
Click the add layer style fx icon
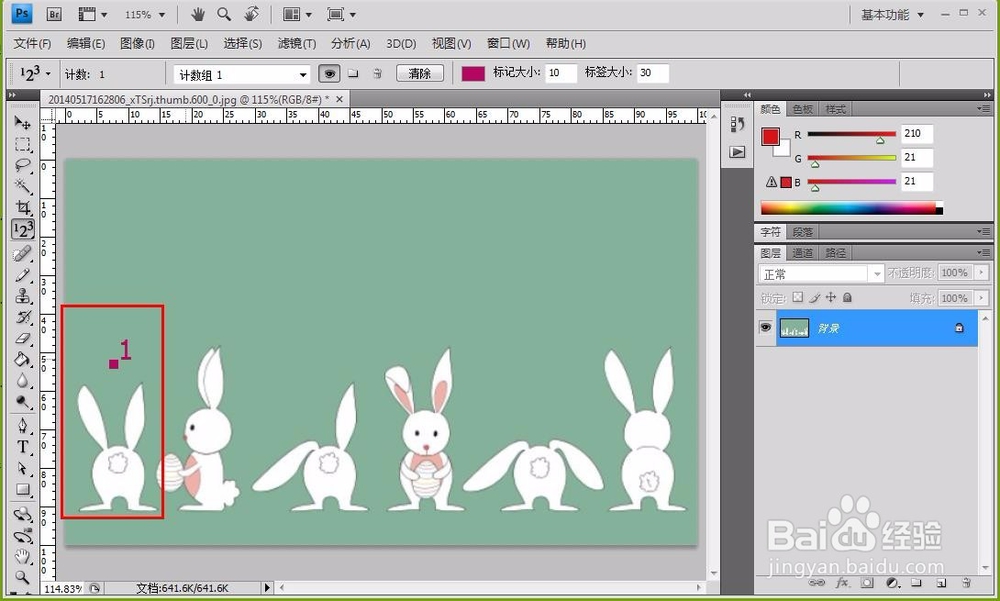[x=842, y=582]
